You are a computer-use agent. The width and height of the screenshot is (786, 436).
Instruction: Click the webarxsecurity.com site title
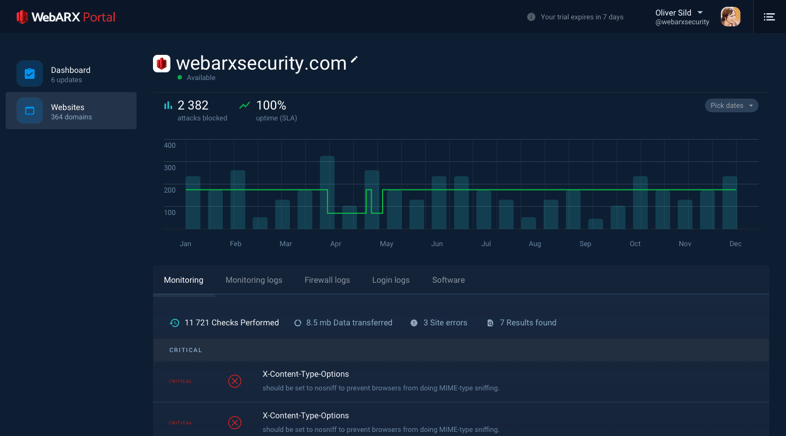(261, 64)
